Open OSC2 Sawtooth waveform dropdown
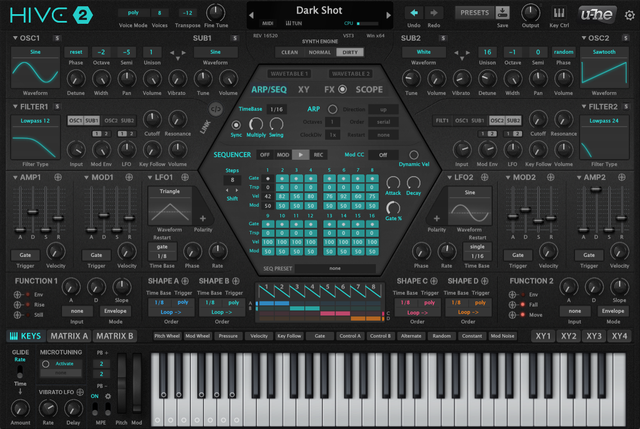640x429 pixels. 604,52
